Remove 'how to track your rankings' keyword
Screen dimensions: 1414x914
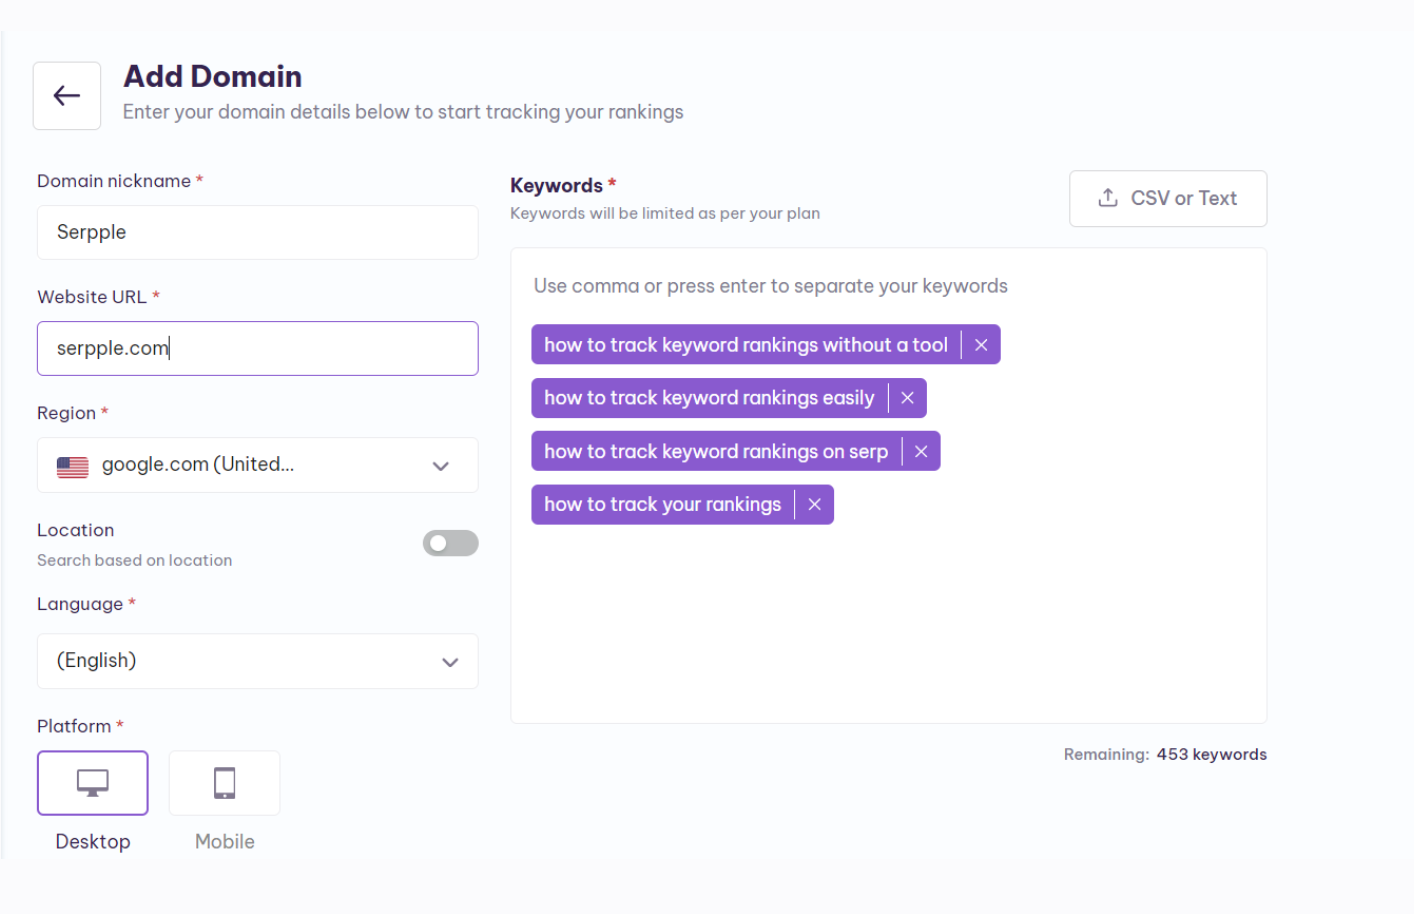pos(814,505)
